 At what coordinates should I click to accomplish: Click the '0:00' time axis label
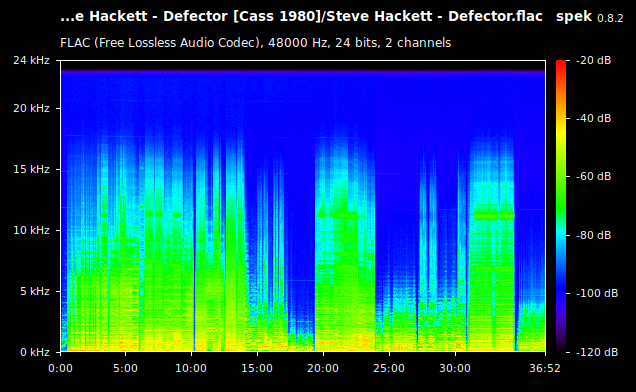pos(60,368)
